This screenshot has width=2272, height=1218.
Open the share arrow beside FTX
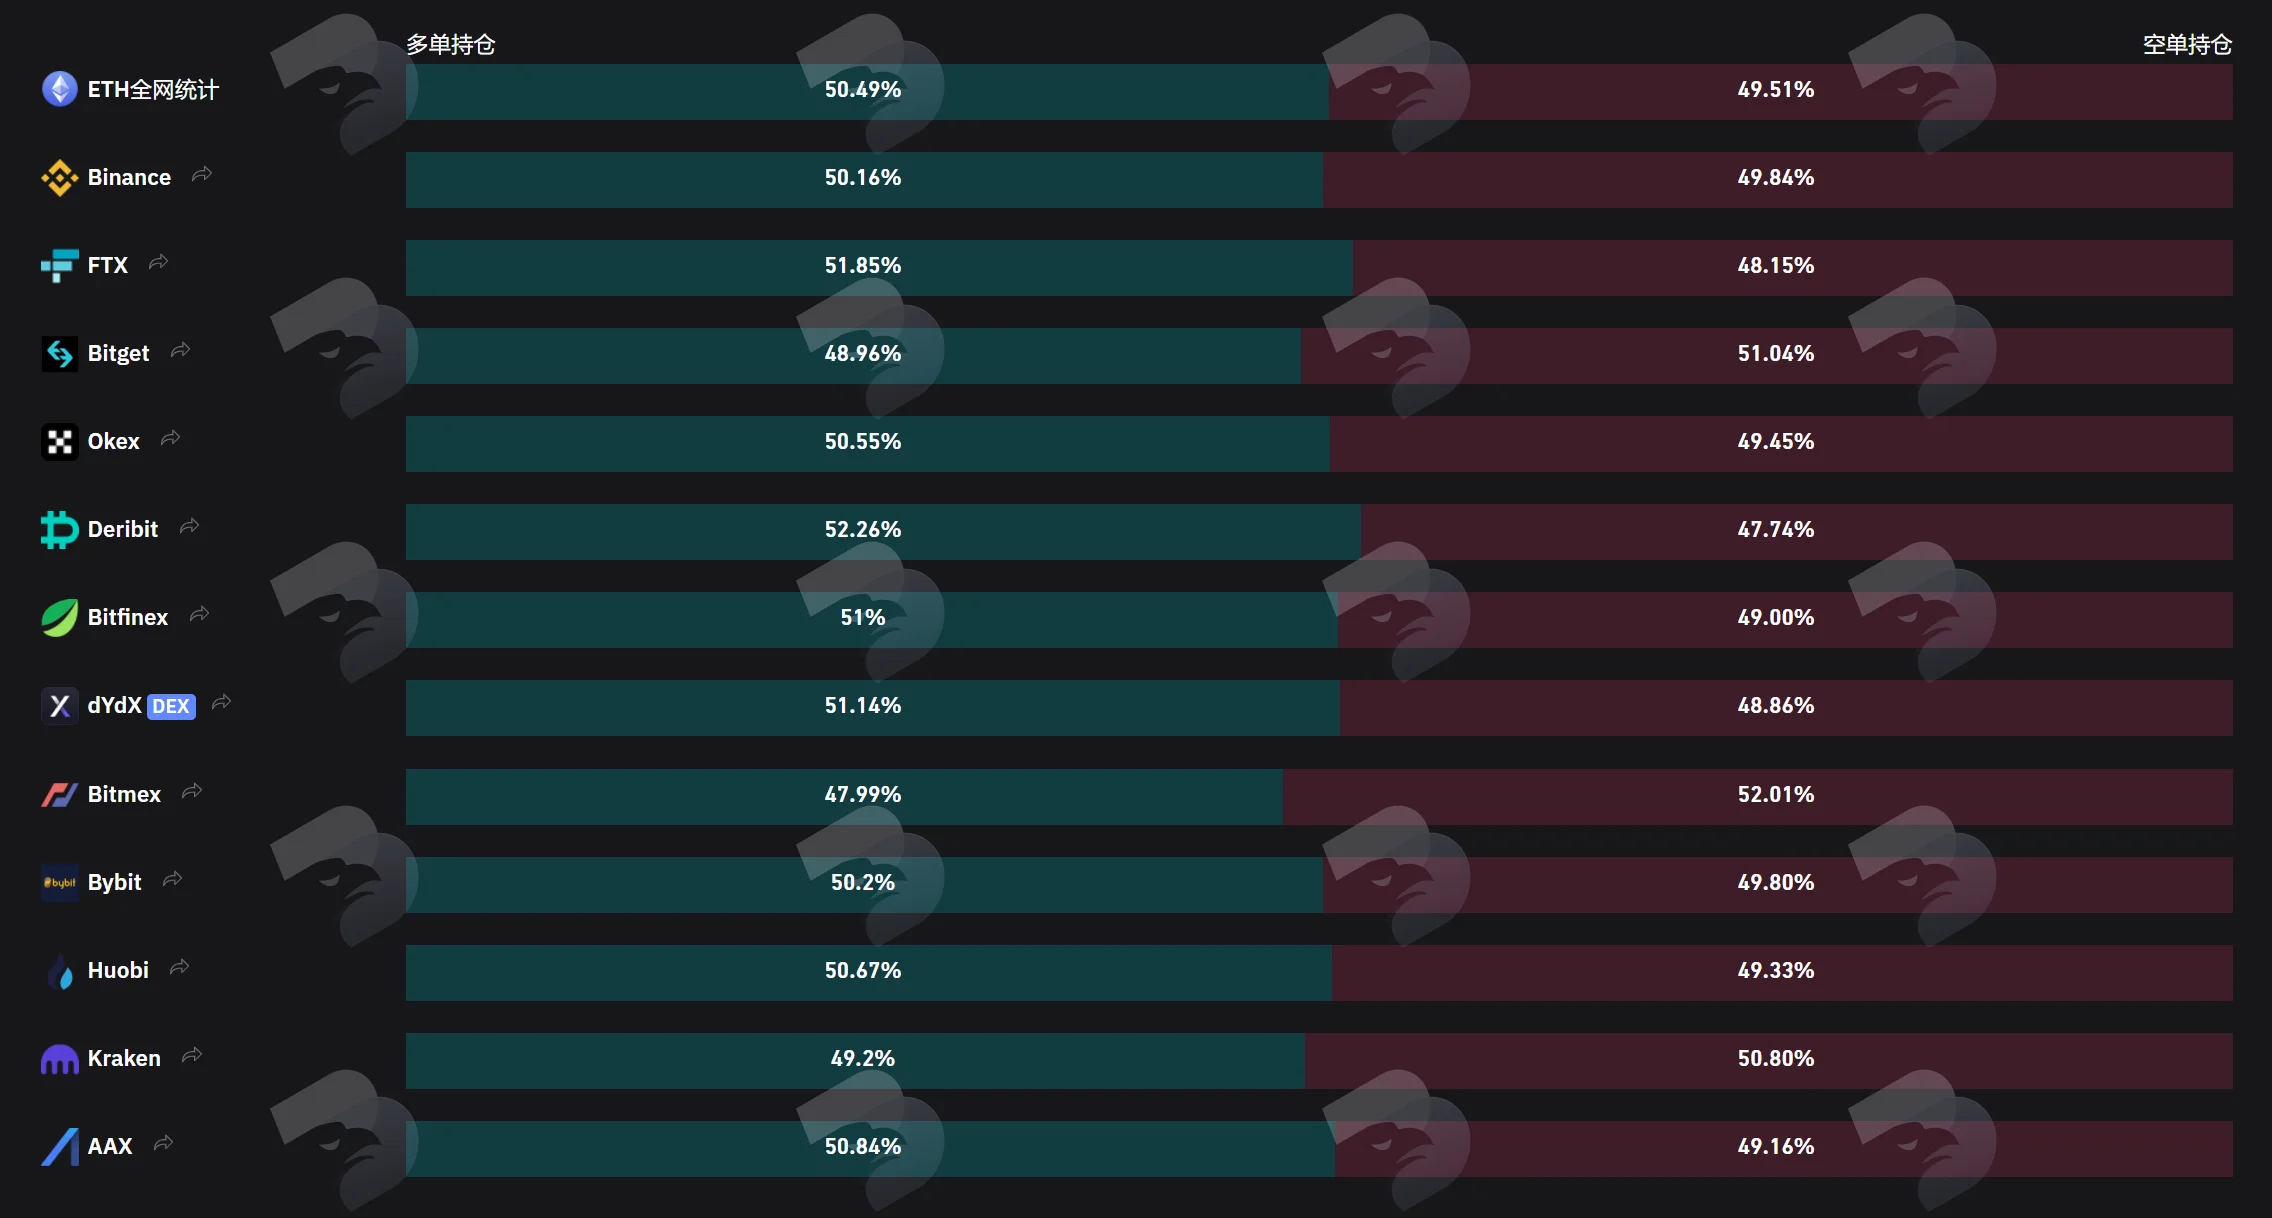[158, 263]
